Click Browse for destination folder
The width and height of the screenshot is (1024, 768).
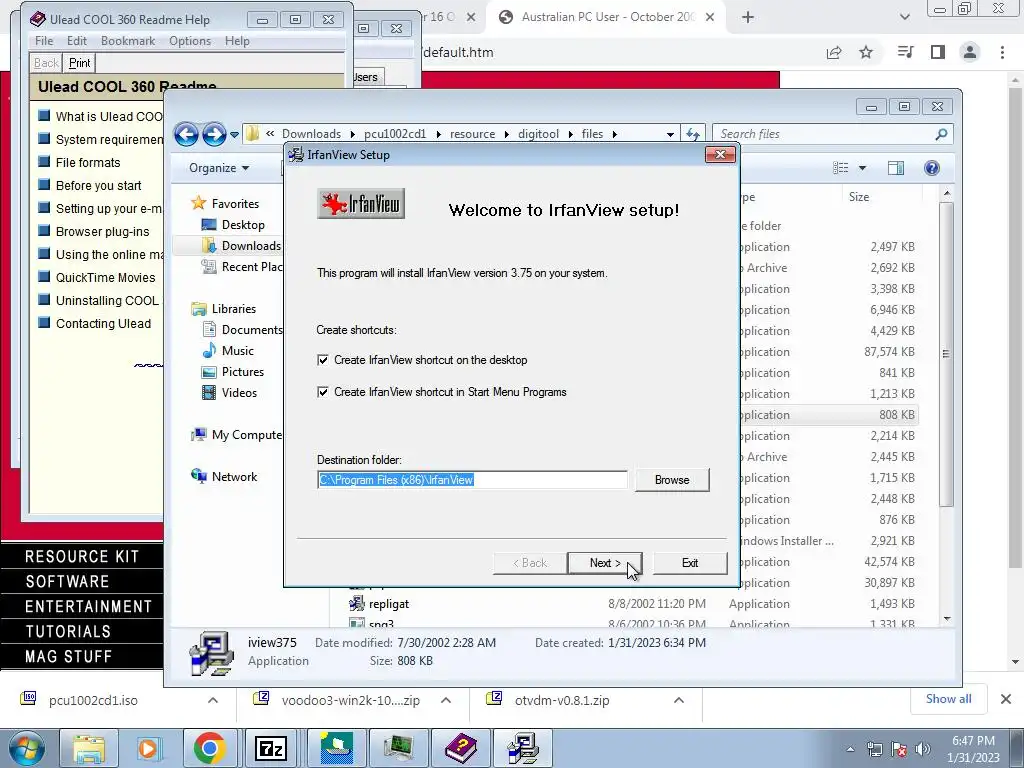(x=671, y=480)
